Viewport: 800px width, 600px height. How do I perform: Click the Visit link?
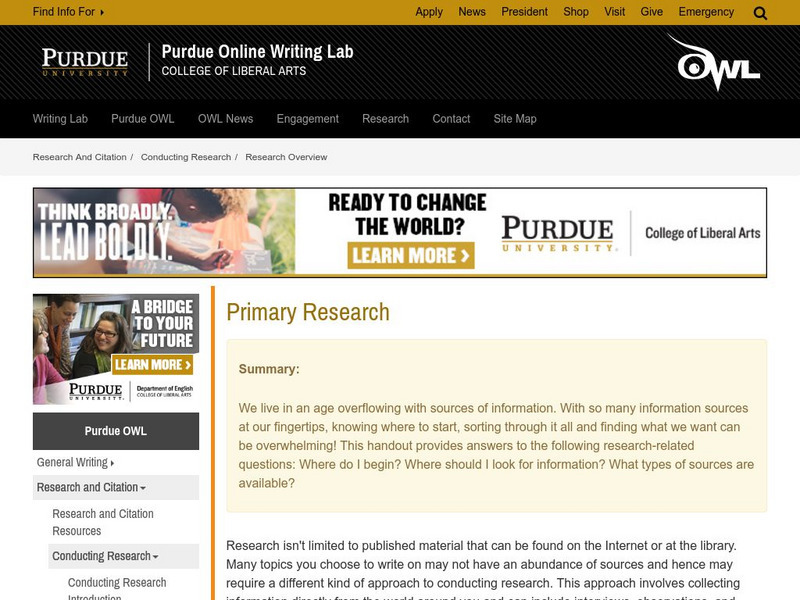pos(614,12)
